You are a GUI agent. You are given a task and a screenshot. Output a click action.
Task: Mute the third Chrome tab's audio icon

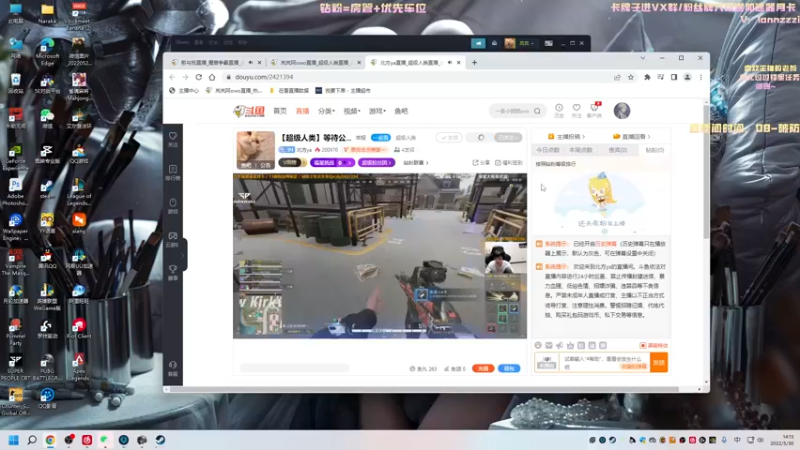[449, 63]
